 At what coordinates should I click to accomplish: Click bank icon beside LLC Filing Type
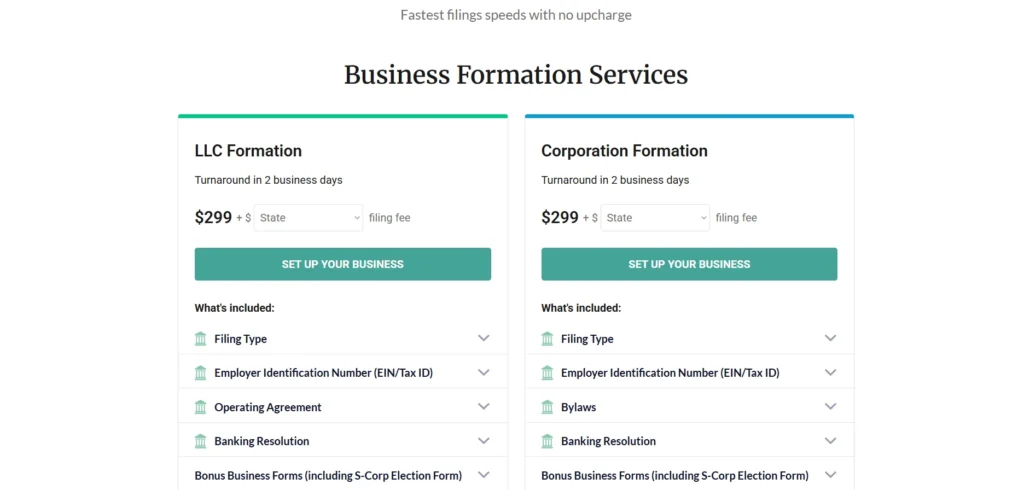pyautogui.click(x=201, y=339)
